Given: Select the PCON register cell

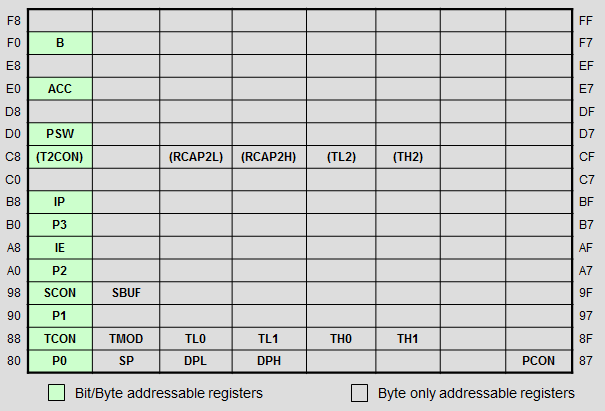Looking at the screenshot, I should click(539, 361).
